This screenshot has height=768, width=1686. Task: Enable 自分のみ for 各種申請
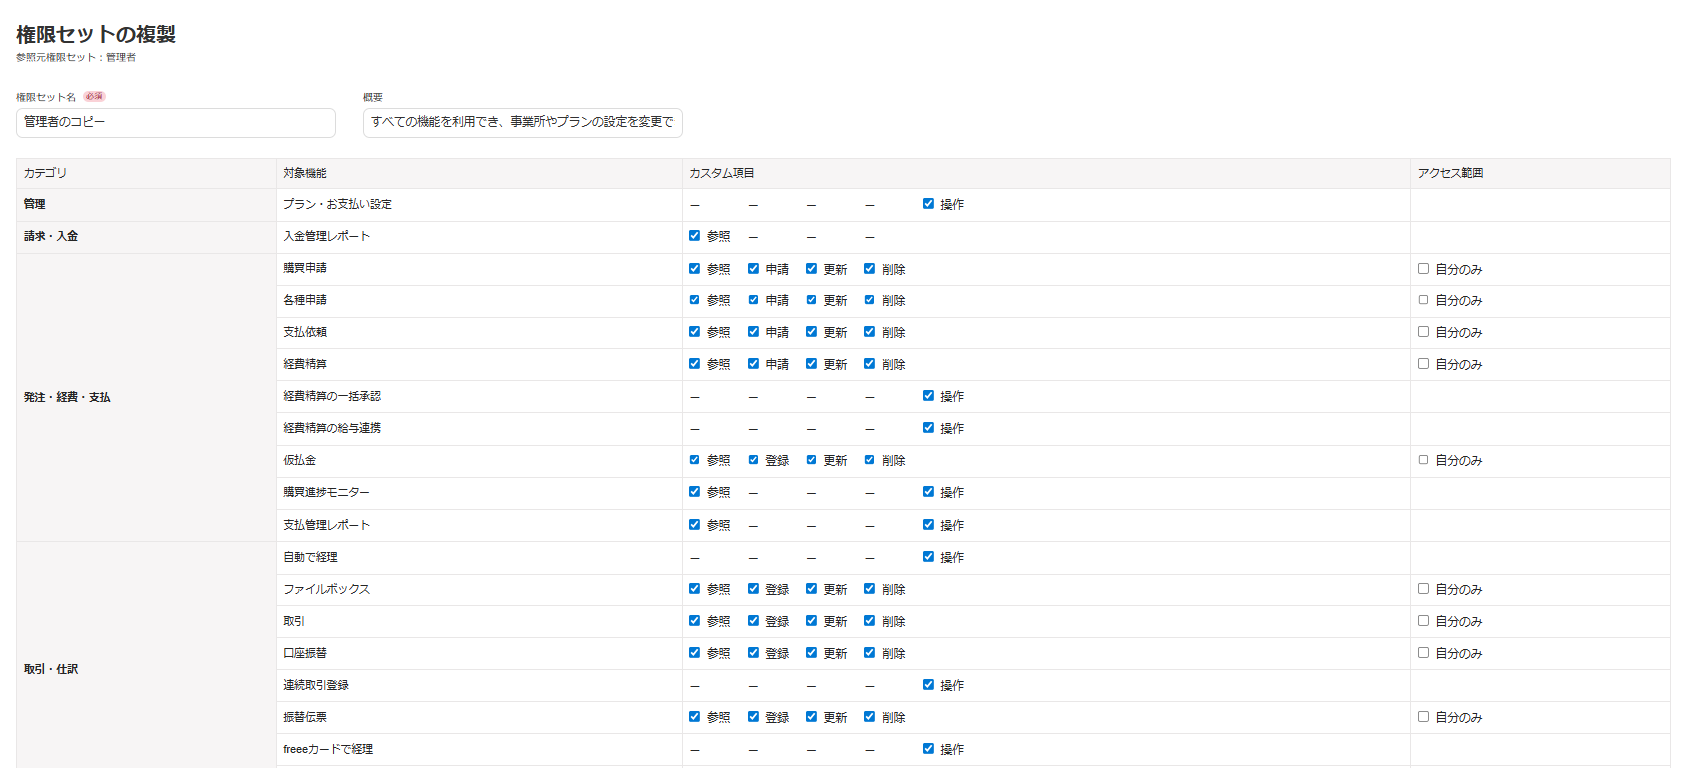coord(1423,300)
